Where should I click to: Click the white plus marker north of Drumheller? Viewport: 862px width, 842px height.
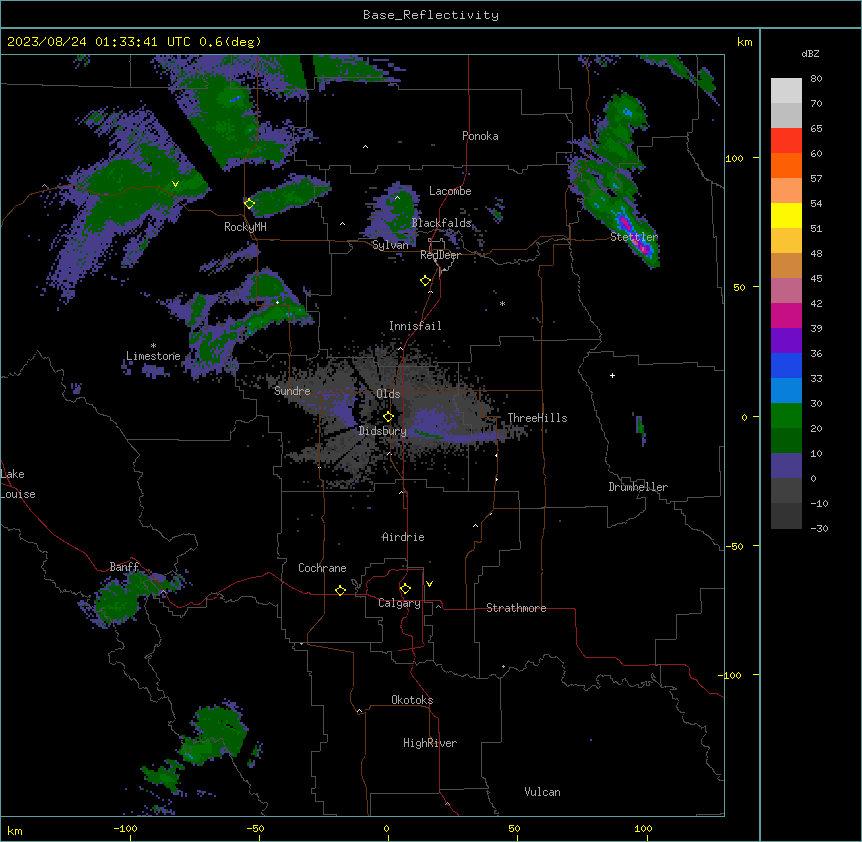coord(612,375)
